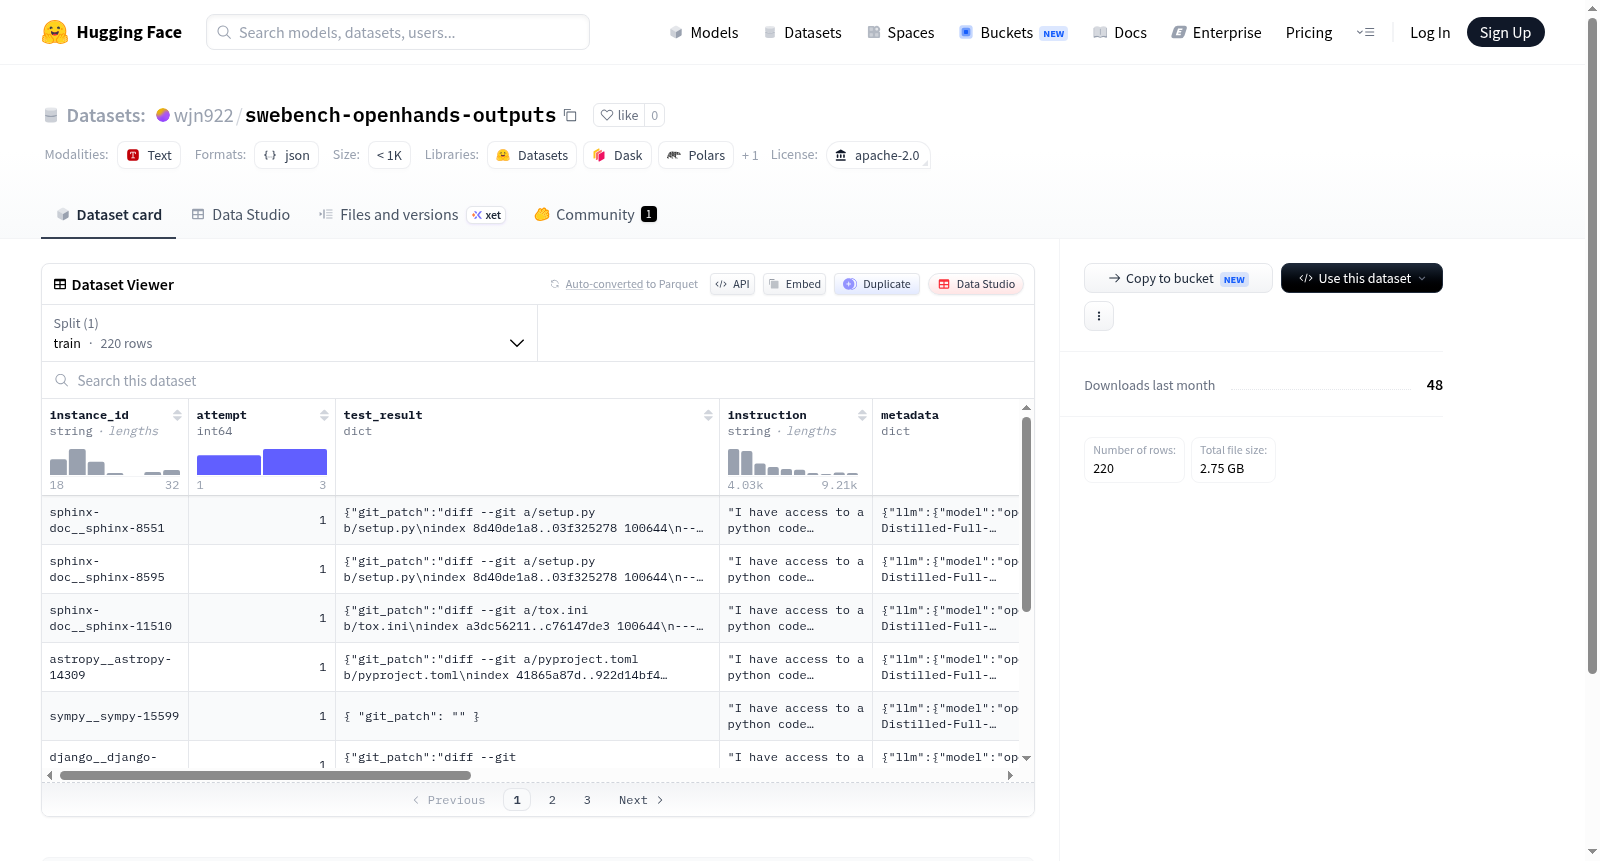Open Models in the top navigation
The height and width of the screenshot is (861, 1600).
tap(704, 32)
